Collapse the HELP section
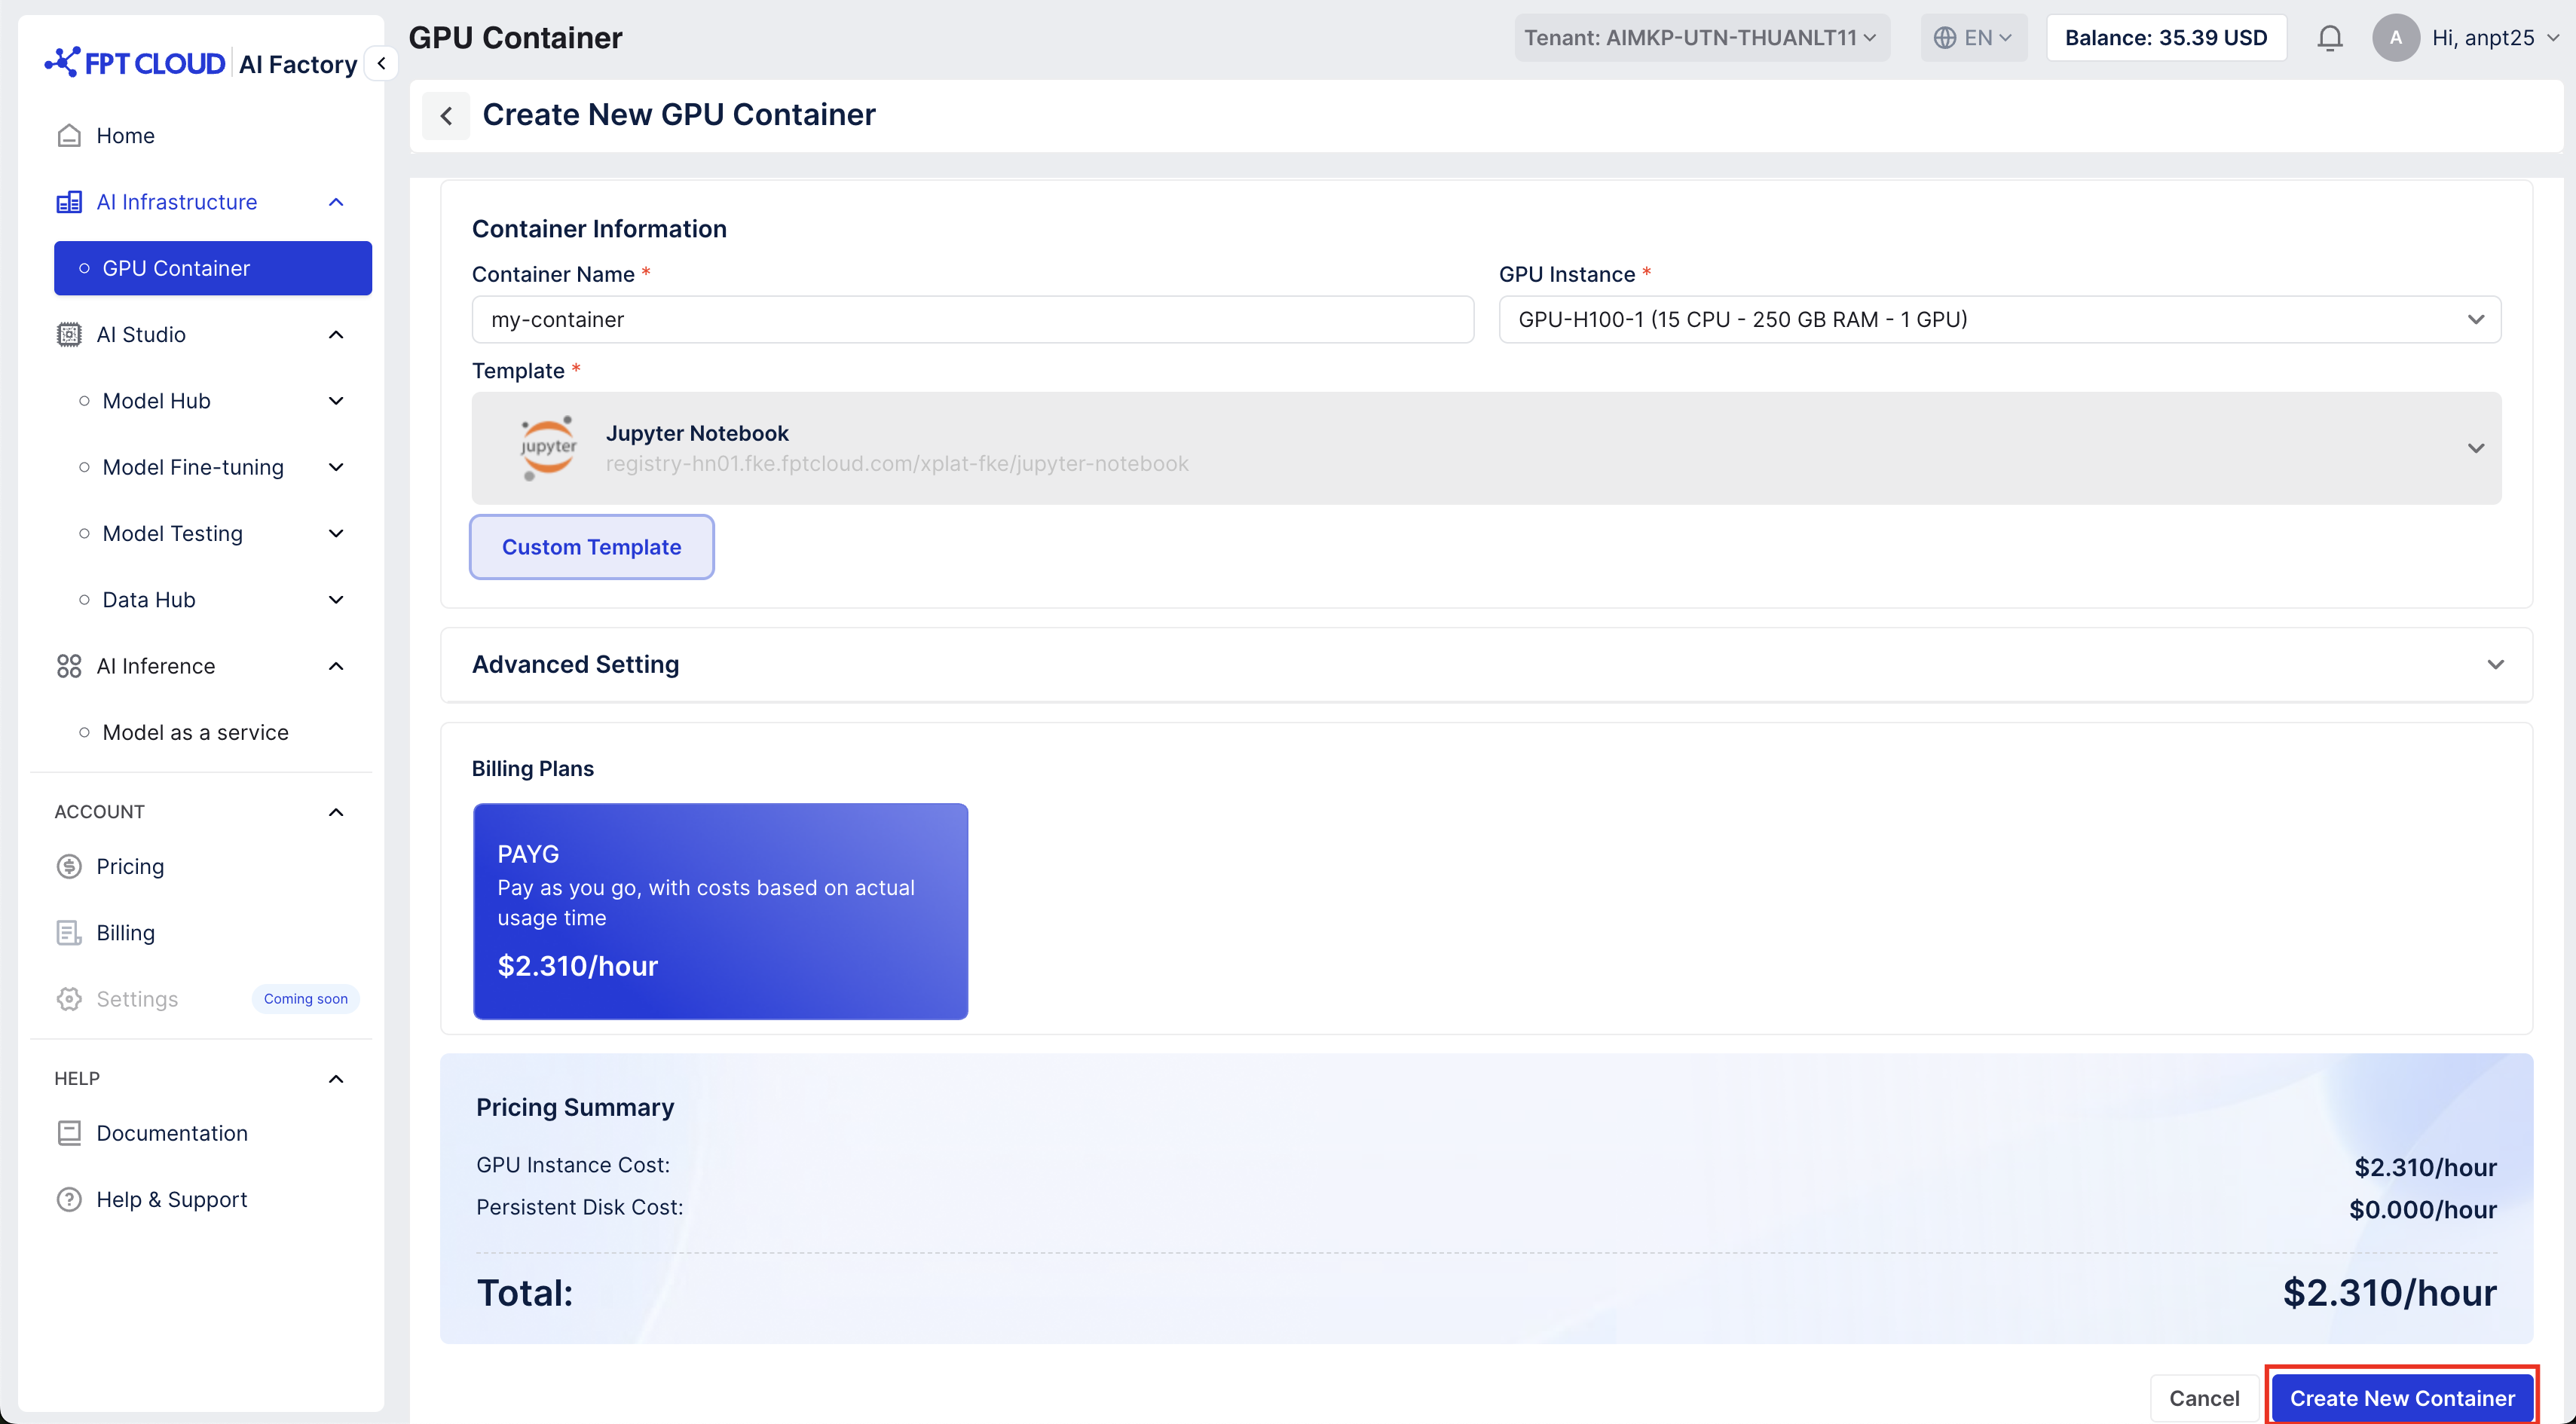The width and height of the screenshot is (2576, 1424). coord(336,1079)
